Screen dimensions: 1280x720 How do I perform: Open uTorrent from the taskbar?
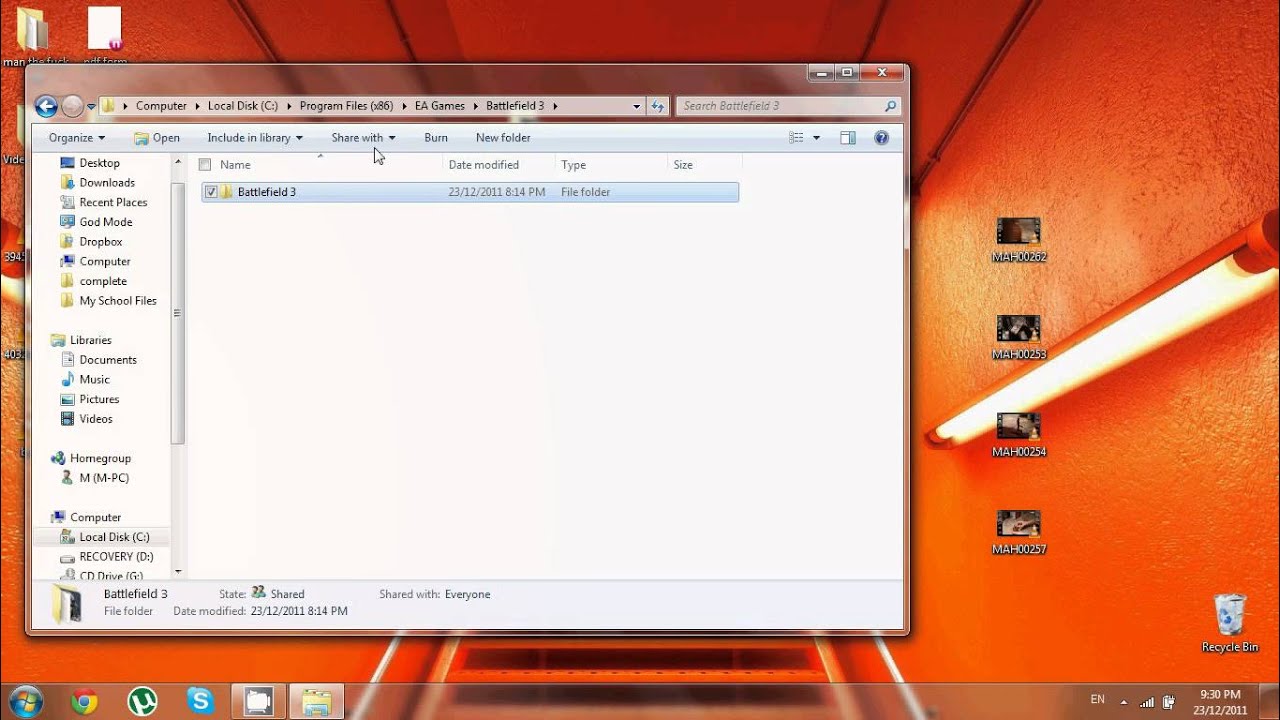tap(142, 702)
